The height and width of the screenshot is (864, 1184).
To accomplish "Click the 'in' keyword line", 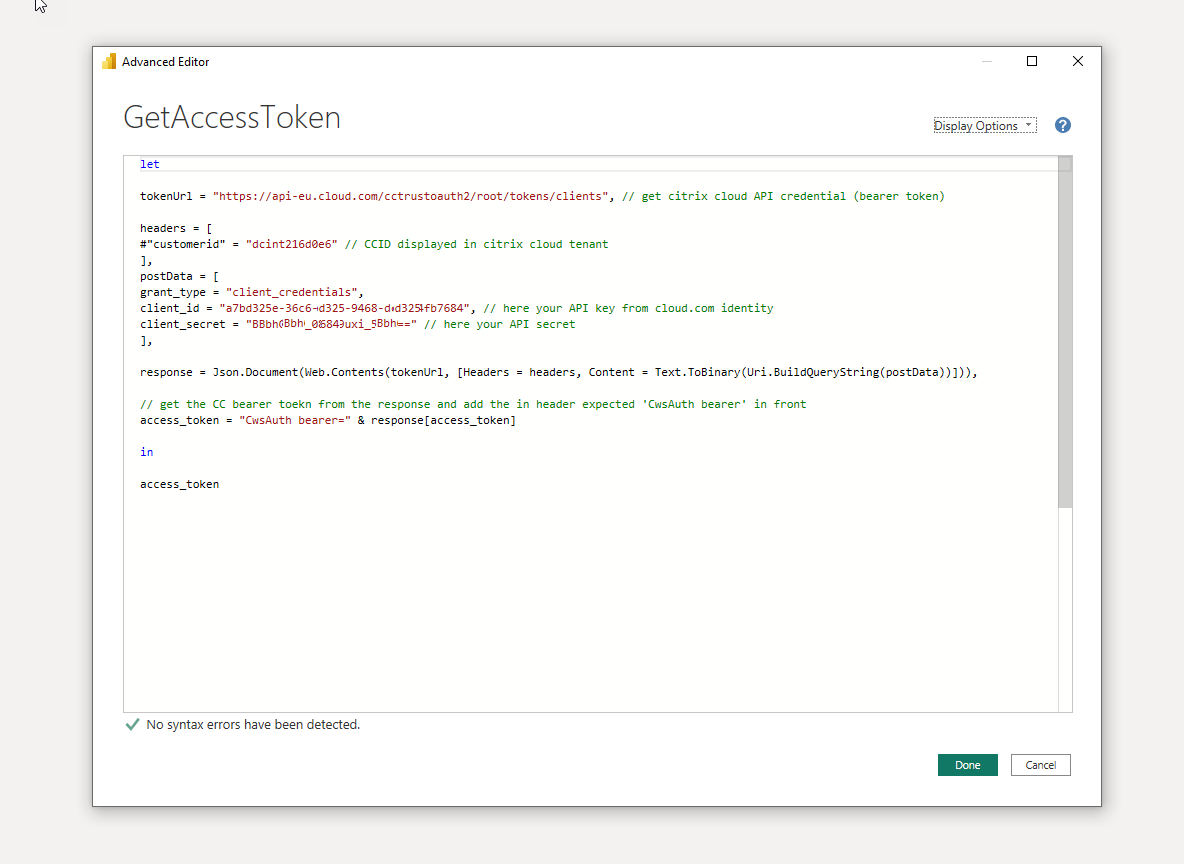I will (146, 452).
